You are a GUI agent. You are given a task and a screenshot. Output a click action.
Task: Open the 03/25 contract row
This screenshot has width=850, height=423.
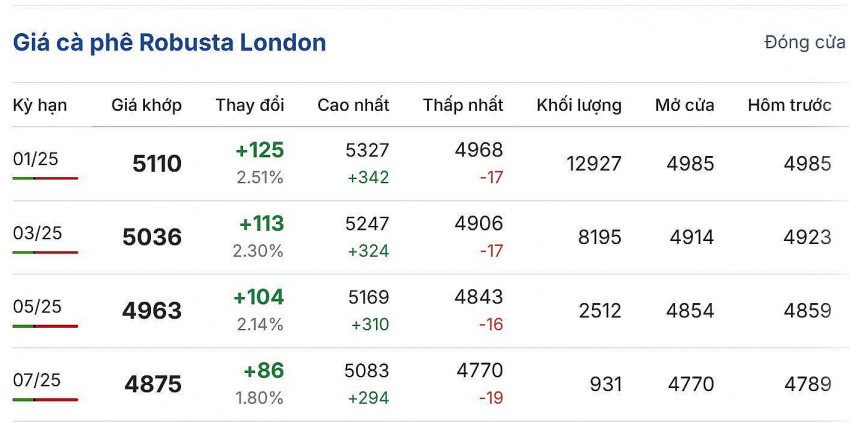pos(37,233)
